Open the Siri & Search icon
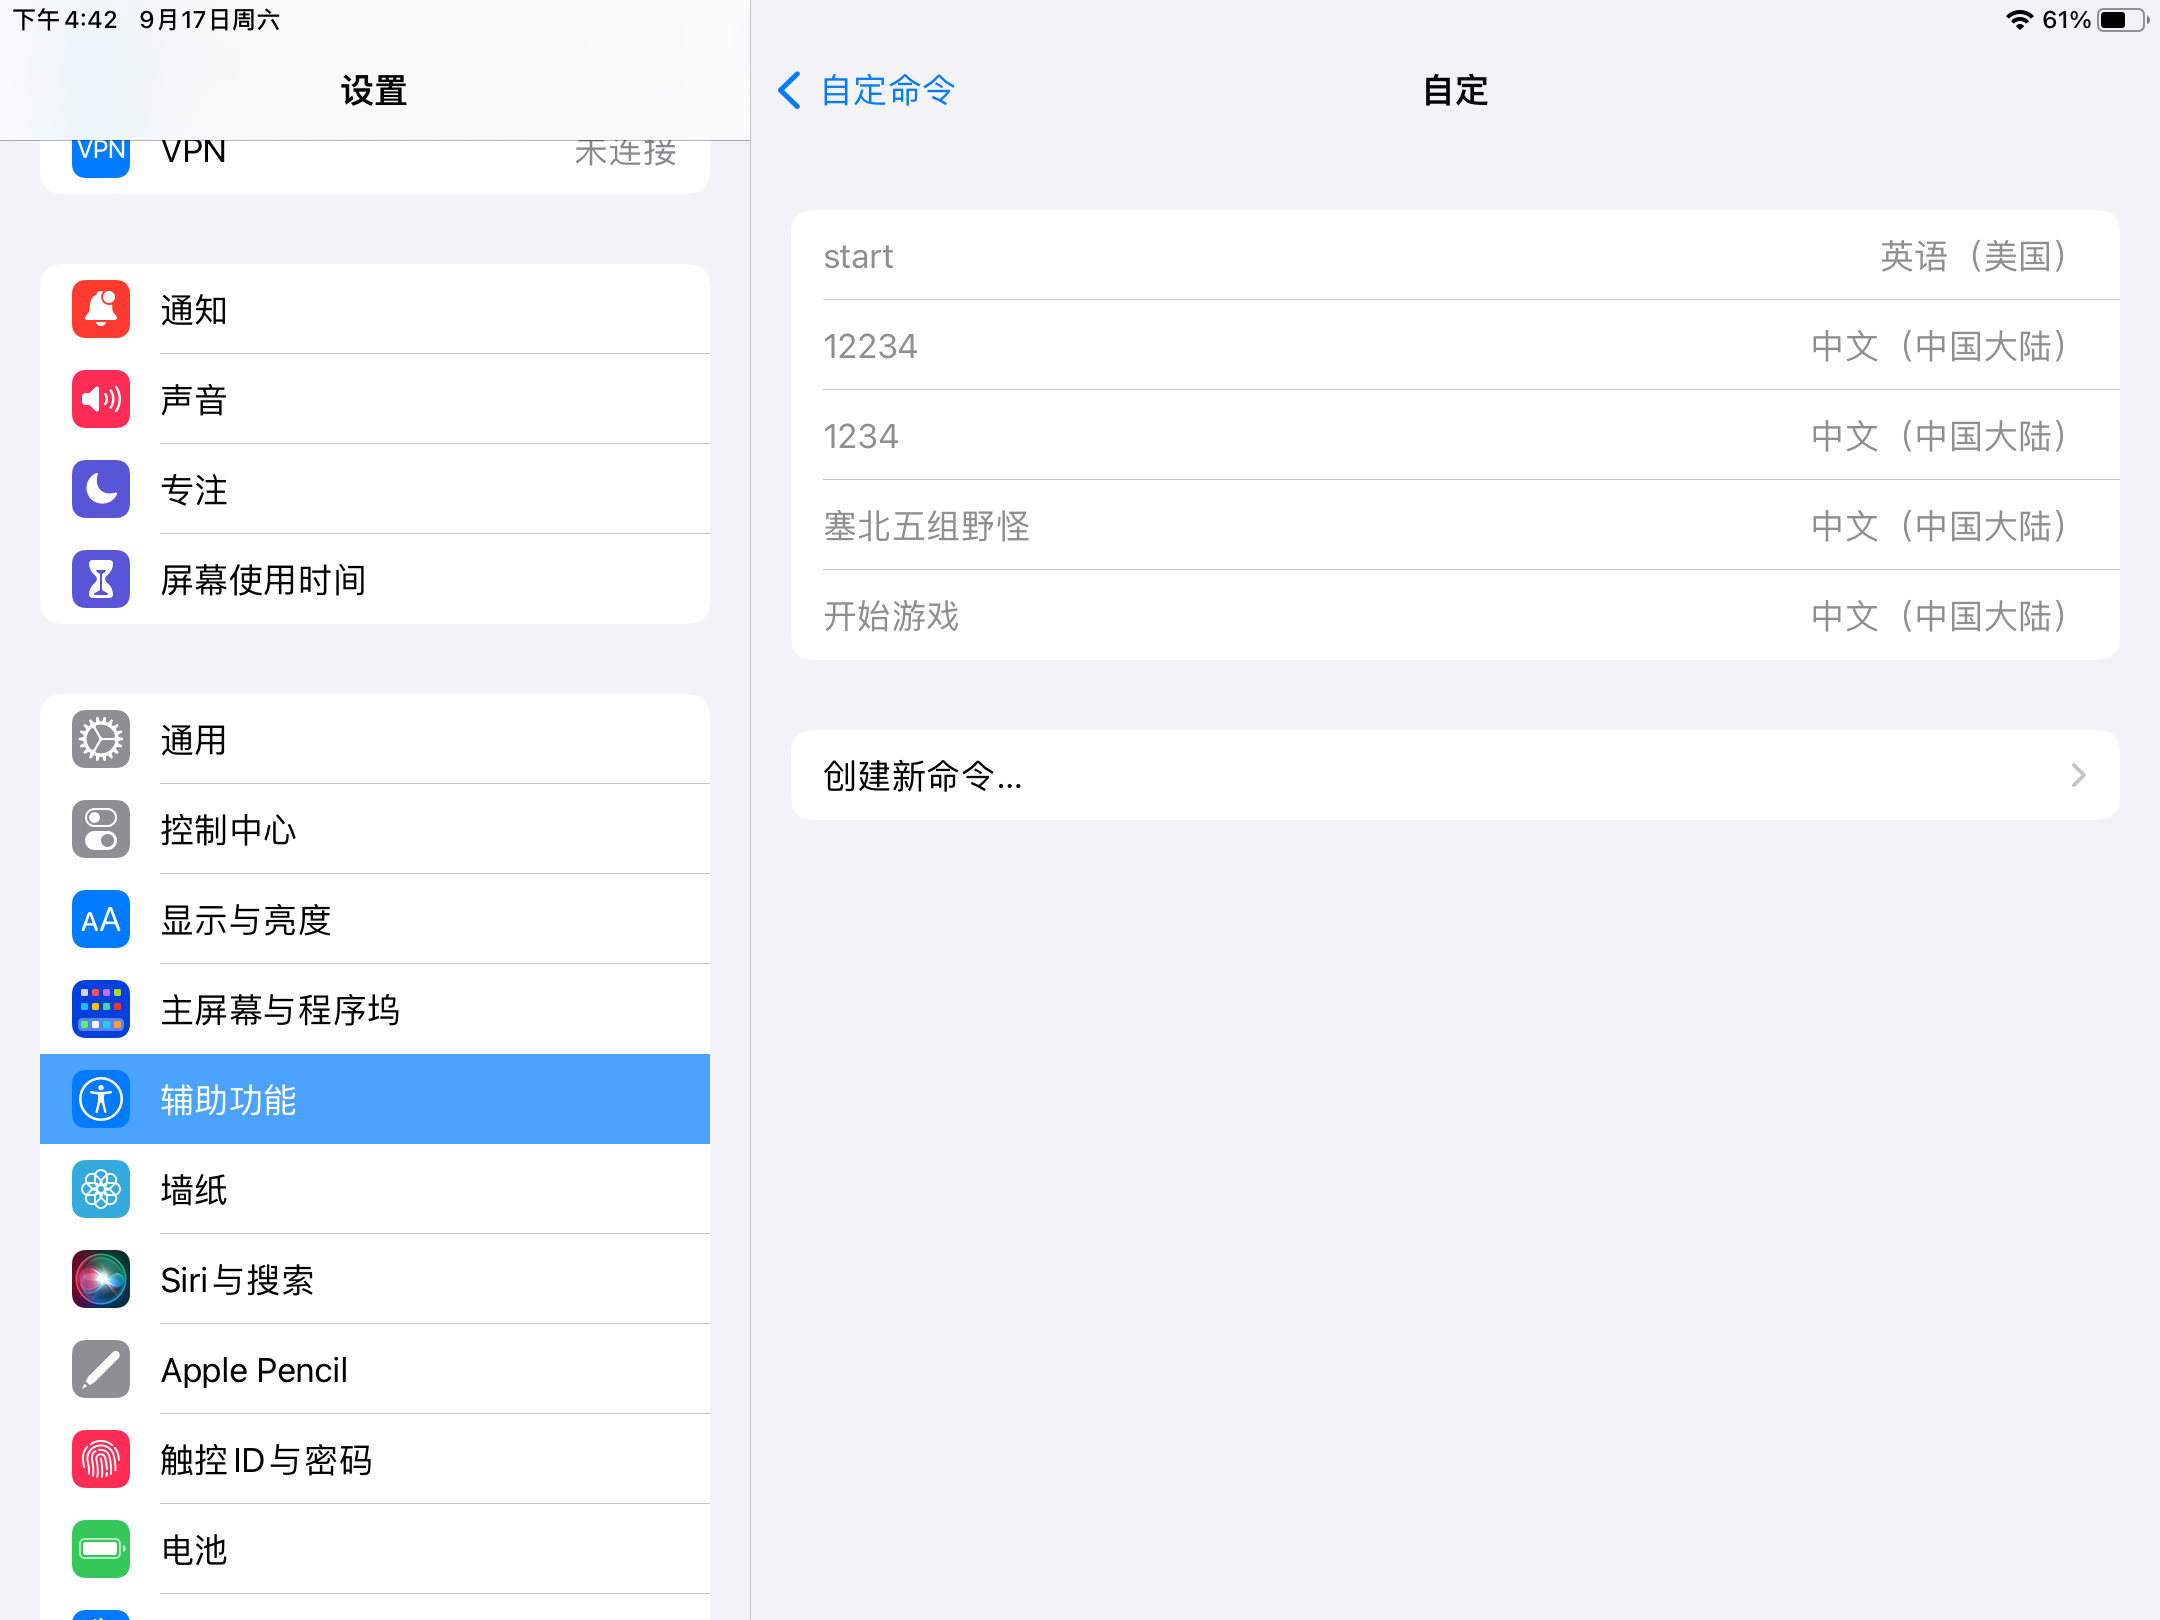Screen dimensions: 2160x1620 [x=101, y=1280]
